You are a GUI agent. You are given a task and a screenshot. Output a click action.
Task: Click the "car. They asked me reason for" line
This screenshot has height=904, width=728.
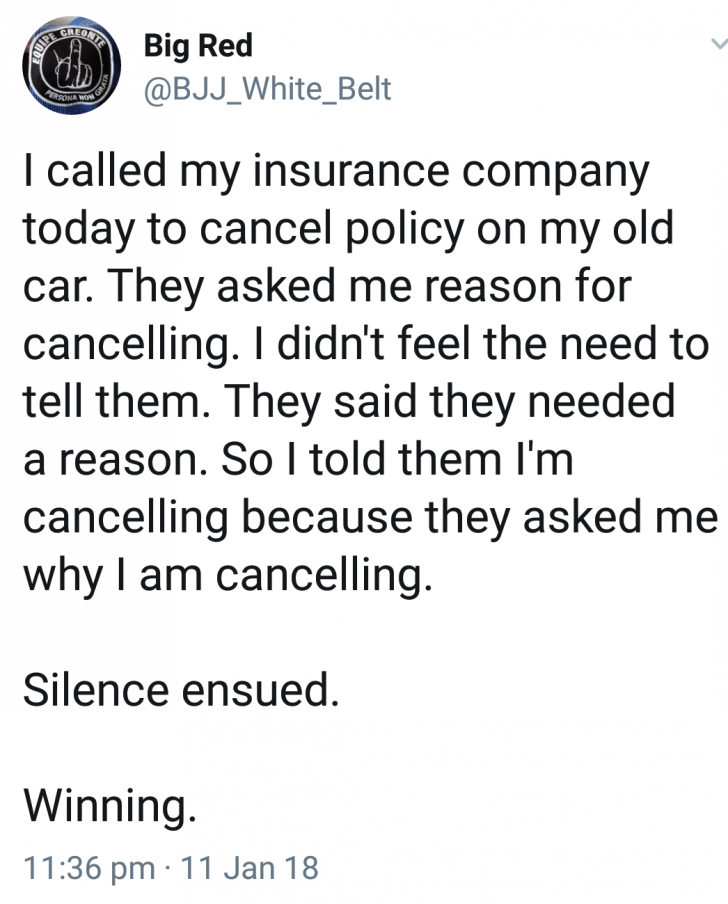pyautogui.click(x=327, y=288)
